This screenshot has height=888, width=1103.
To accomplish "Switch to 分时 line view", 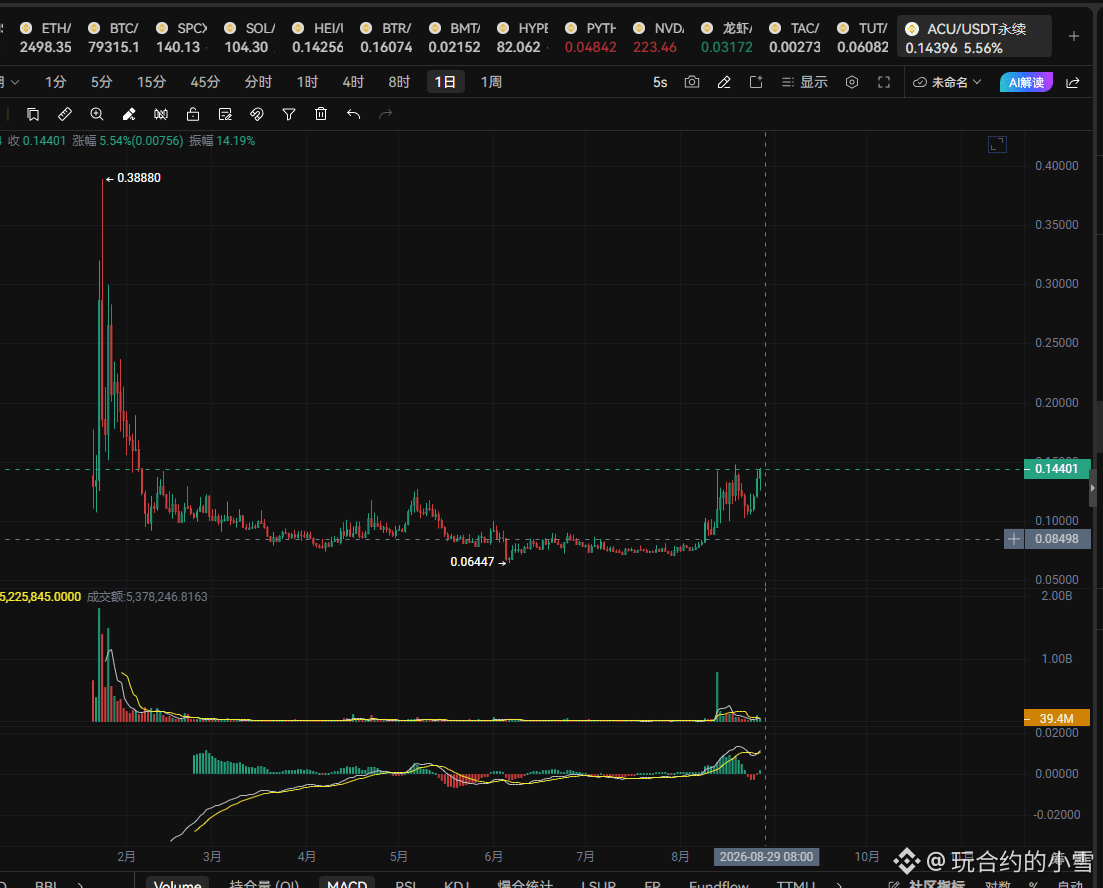I will [258, 82].
